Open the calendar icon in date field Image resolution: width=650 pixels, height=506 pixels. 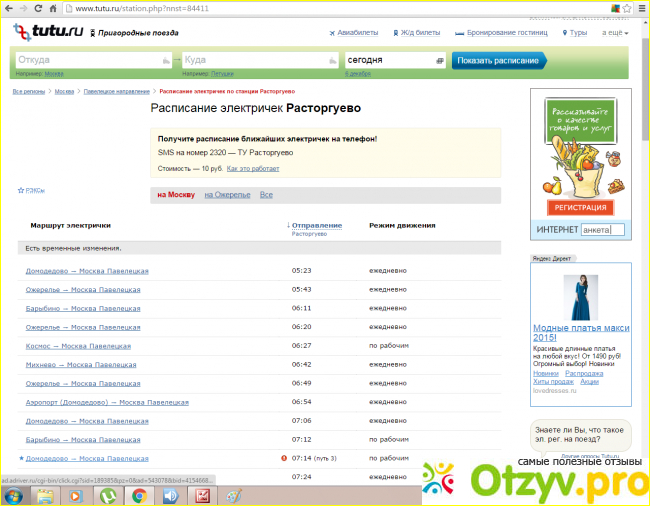pos(440,60)
